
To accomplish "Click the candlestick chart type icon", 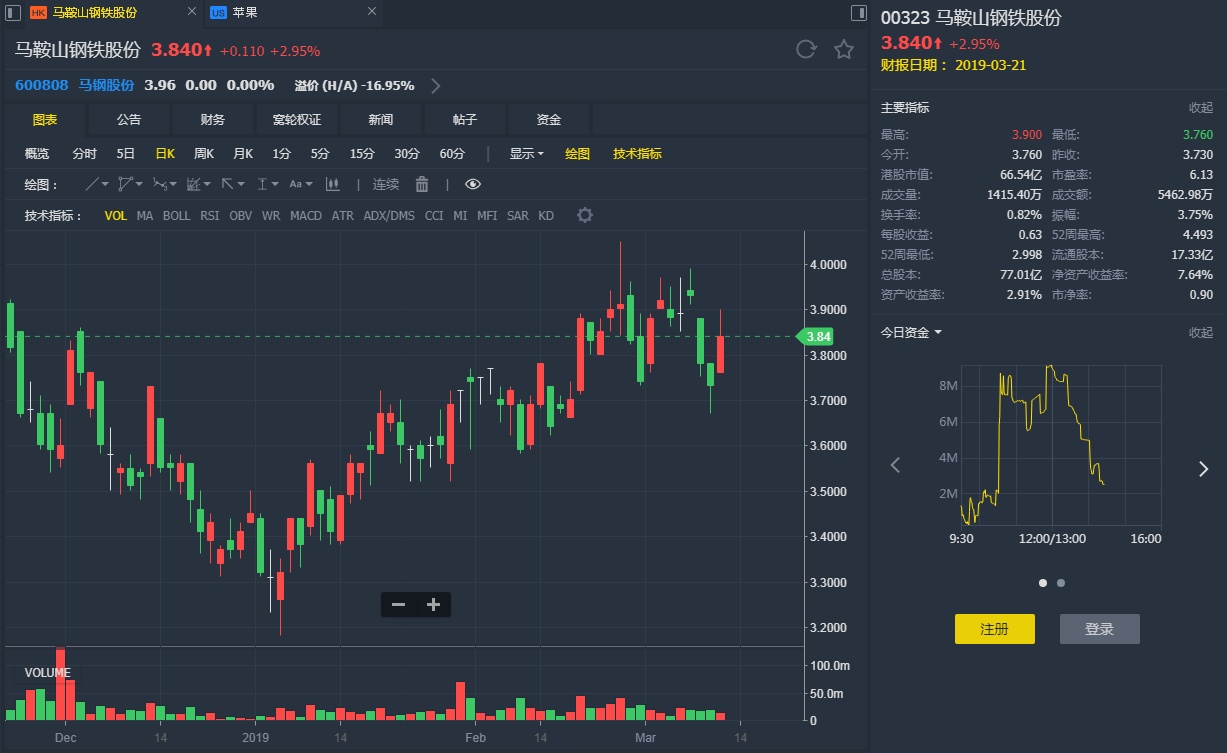I will point(332,184).
